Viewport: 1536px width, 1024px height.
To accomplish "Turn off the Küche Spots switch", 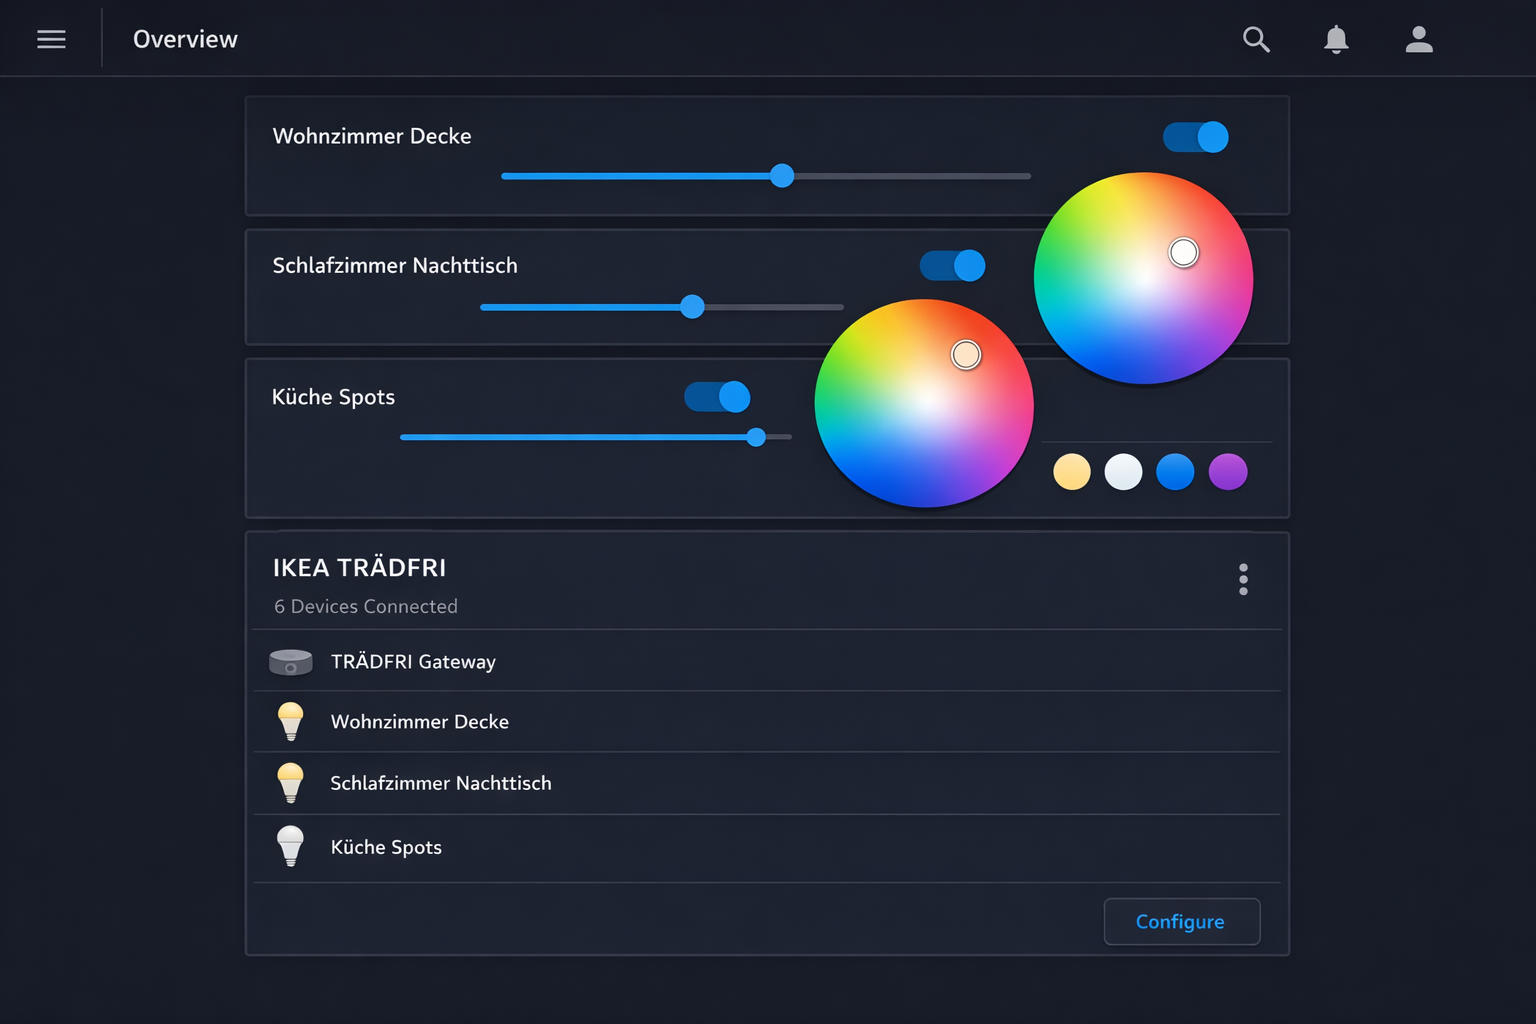I will click(716, 397).
